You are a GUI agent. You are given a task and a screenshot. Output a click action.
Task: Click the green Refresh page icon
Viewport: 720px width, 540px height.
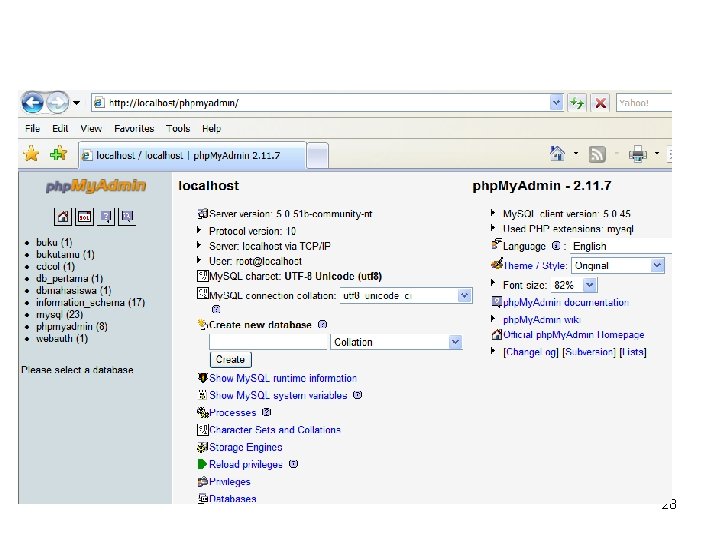click(x=577, y=103)
